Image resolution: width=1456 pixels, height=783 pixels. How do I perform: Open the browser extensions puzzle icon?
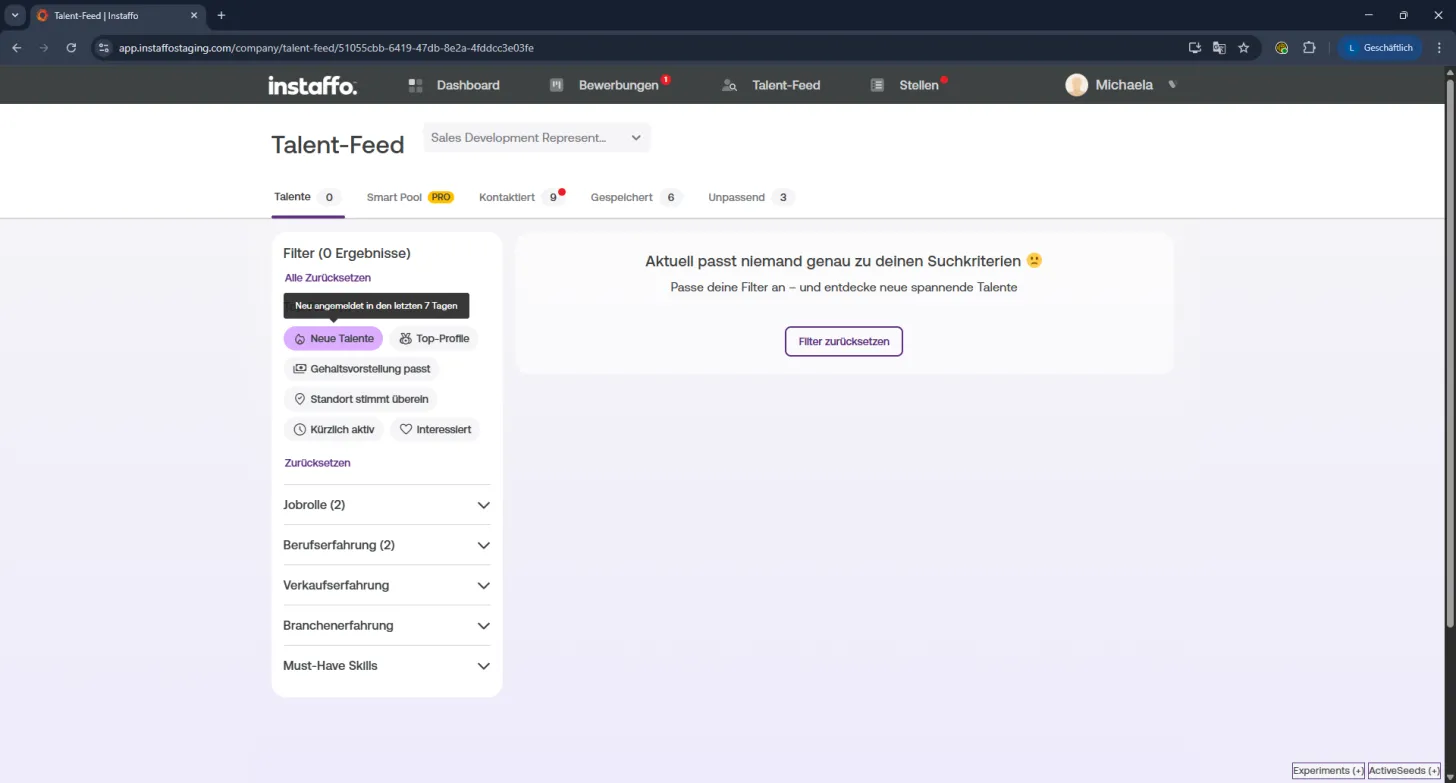click(1309, 47)
